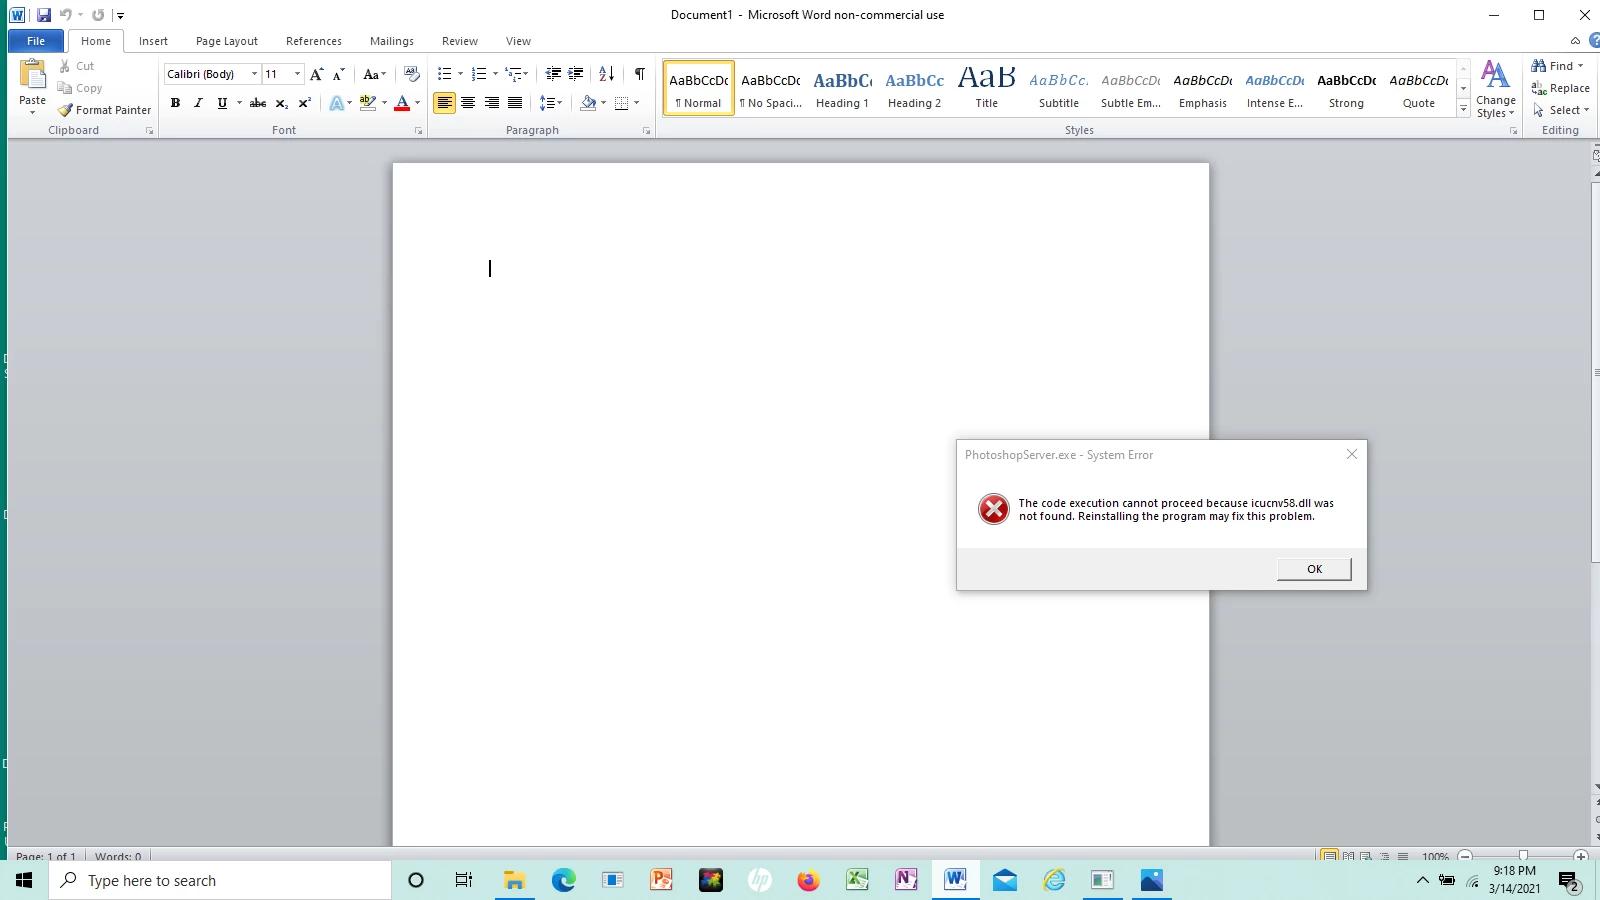This screenshot has width=1600, height=900.
Task: Click the Sort A-Z icon
Action: click(x=606, y=74)
